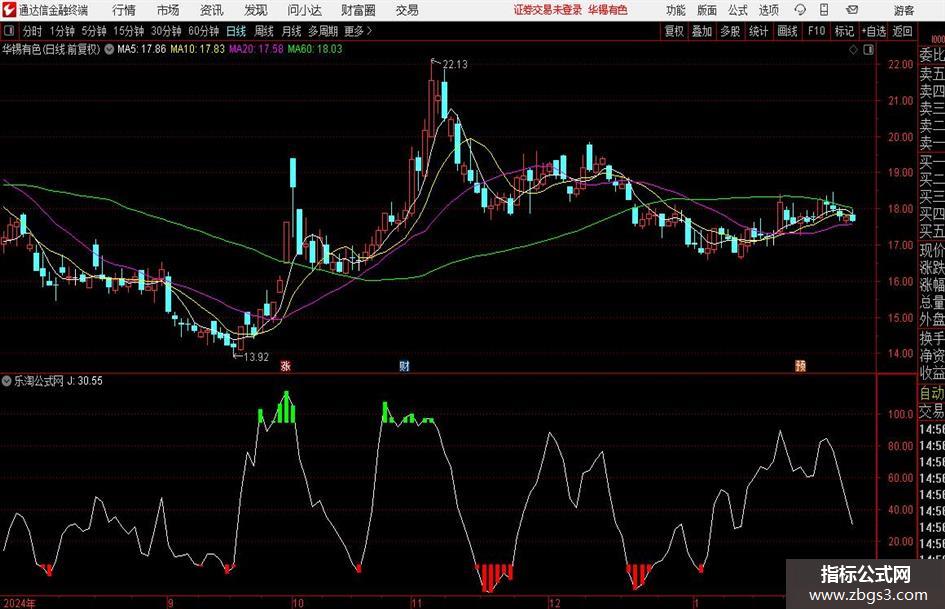Open the 财富圈 menu
This screenshot has width=945, height=609.
click(x=358, y=10)
